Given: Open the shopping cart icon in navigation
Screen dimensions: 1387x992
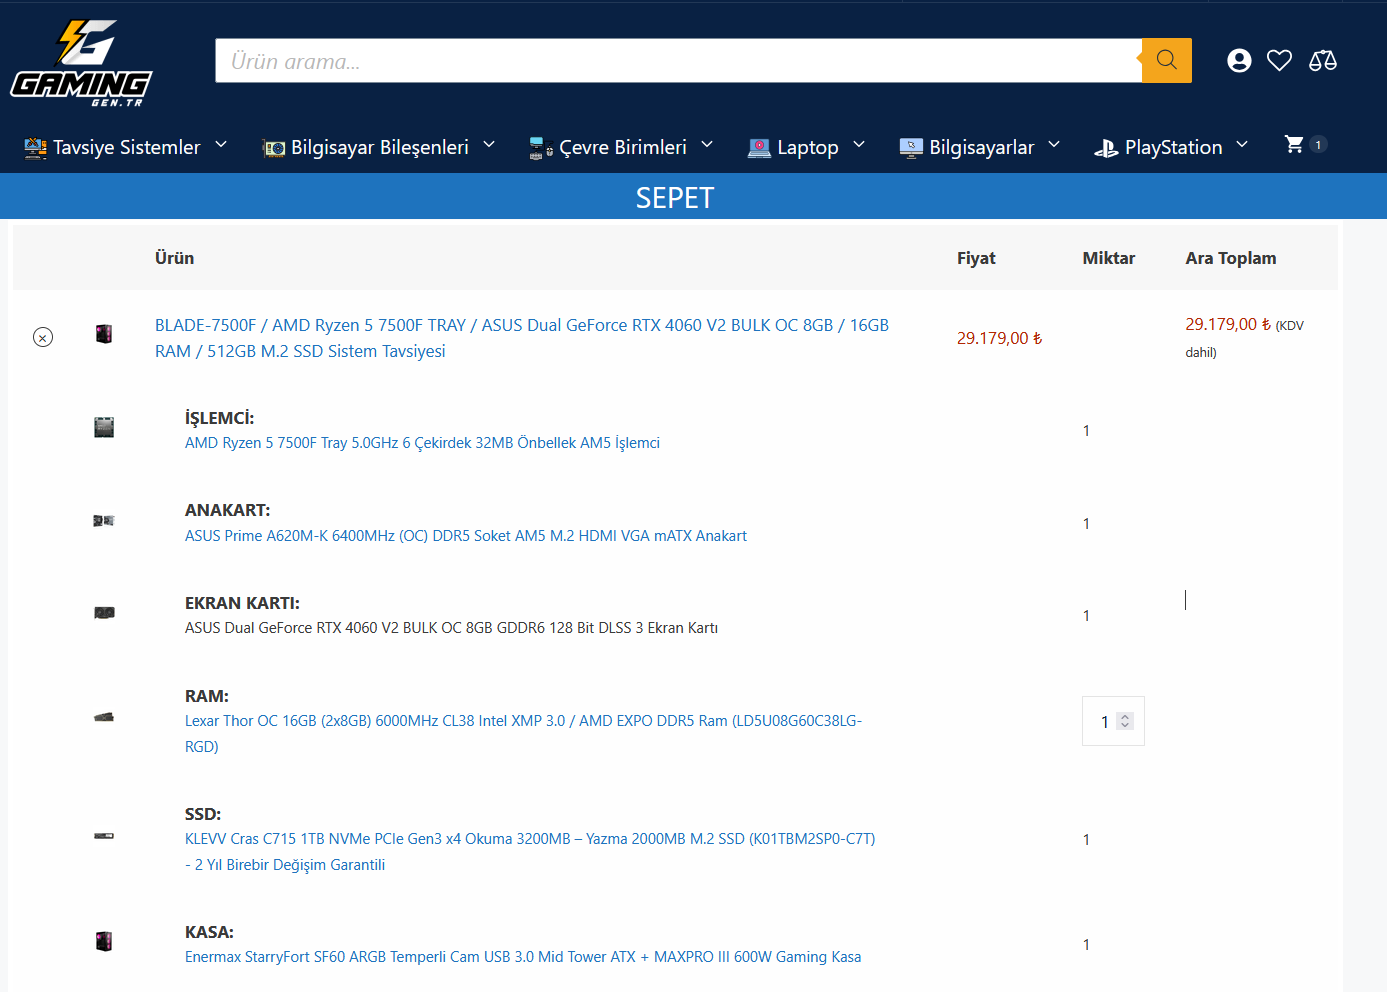Looking at the screenshot, I should point(1294,144).
